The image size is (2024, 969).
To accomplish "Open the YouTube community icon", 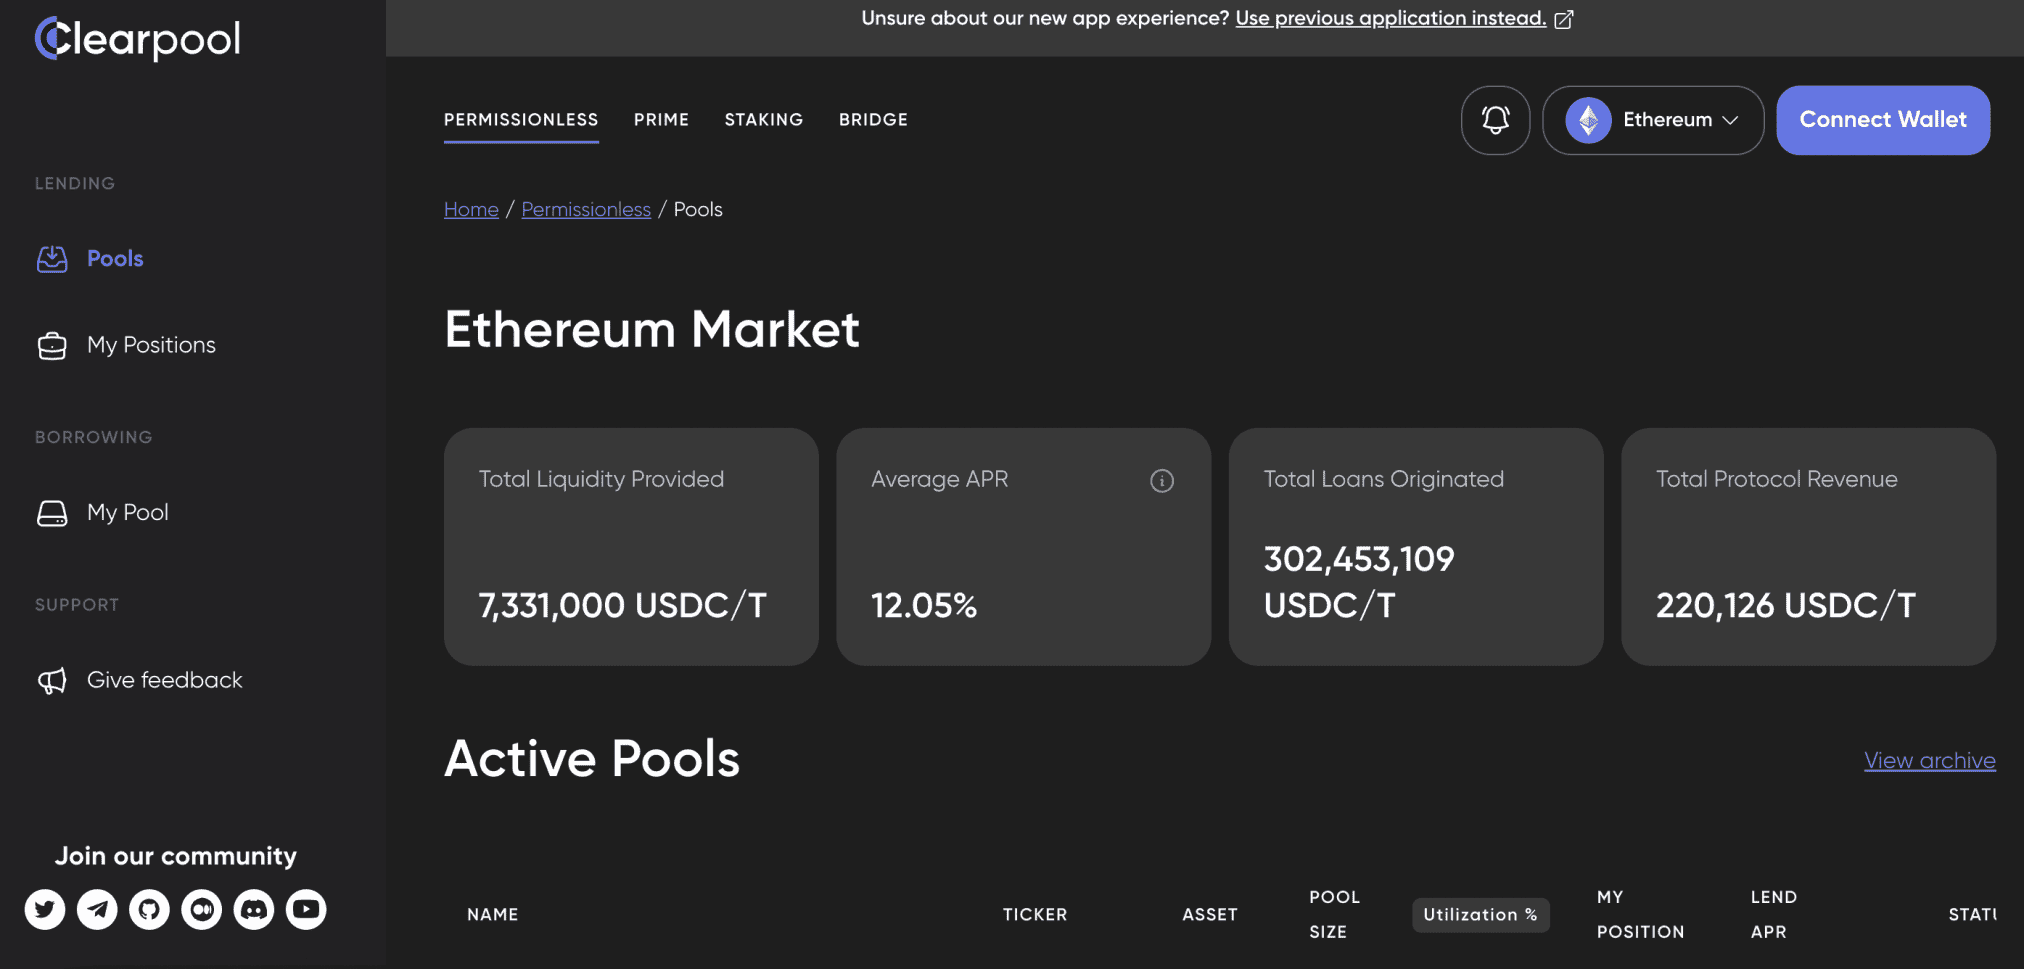I will [306, 909].
